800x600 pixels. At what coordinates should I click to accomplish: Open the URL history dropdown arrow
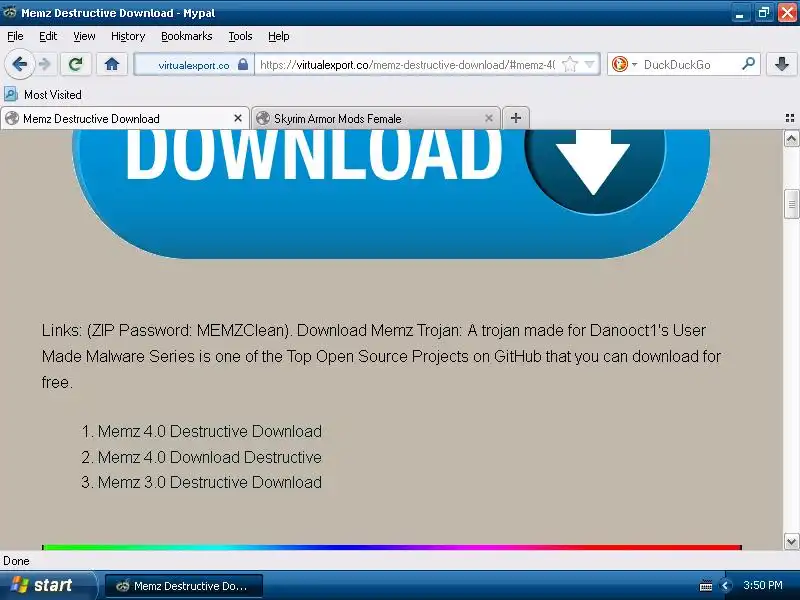click(589, 64)
